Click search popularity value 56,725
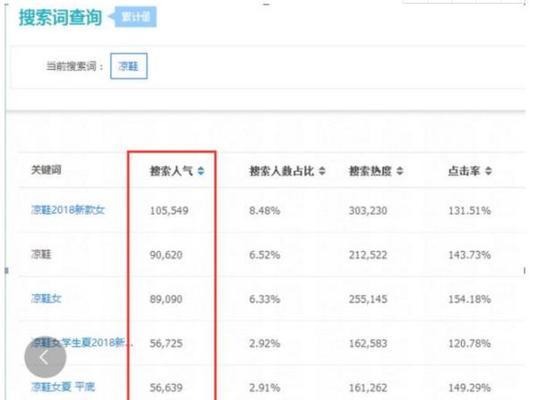 click(x=166, y=343)
